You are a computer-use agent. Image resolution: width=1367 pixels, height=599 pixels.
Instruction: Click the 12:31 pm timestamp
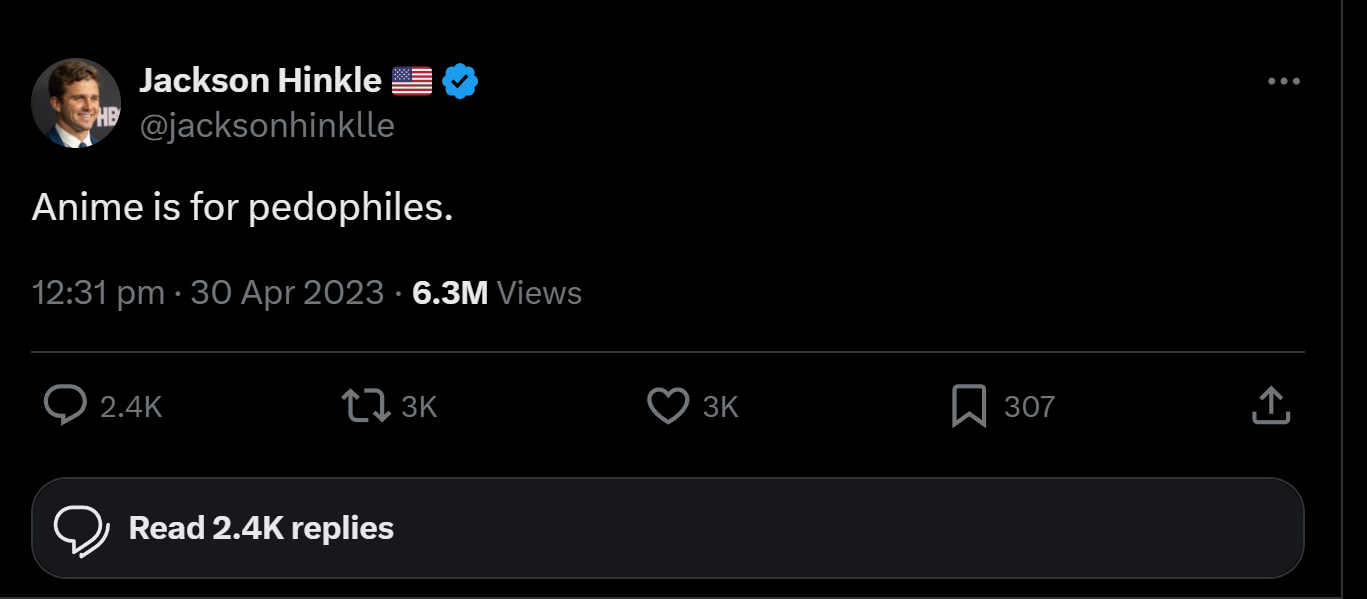98,293
